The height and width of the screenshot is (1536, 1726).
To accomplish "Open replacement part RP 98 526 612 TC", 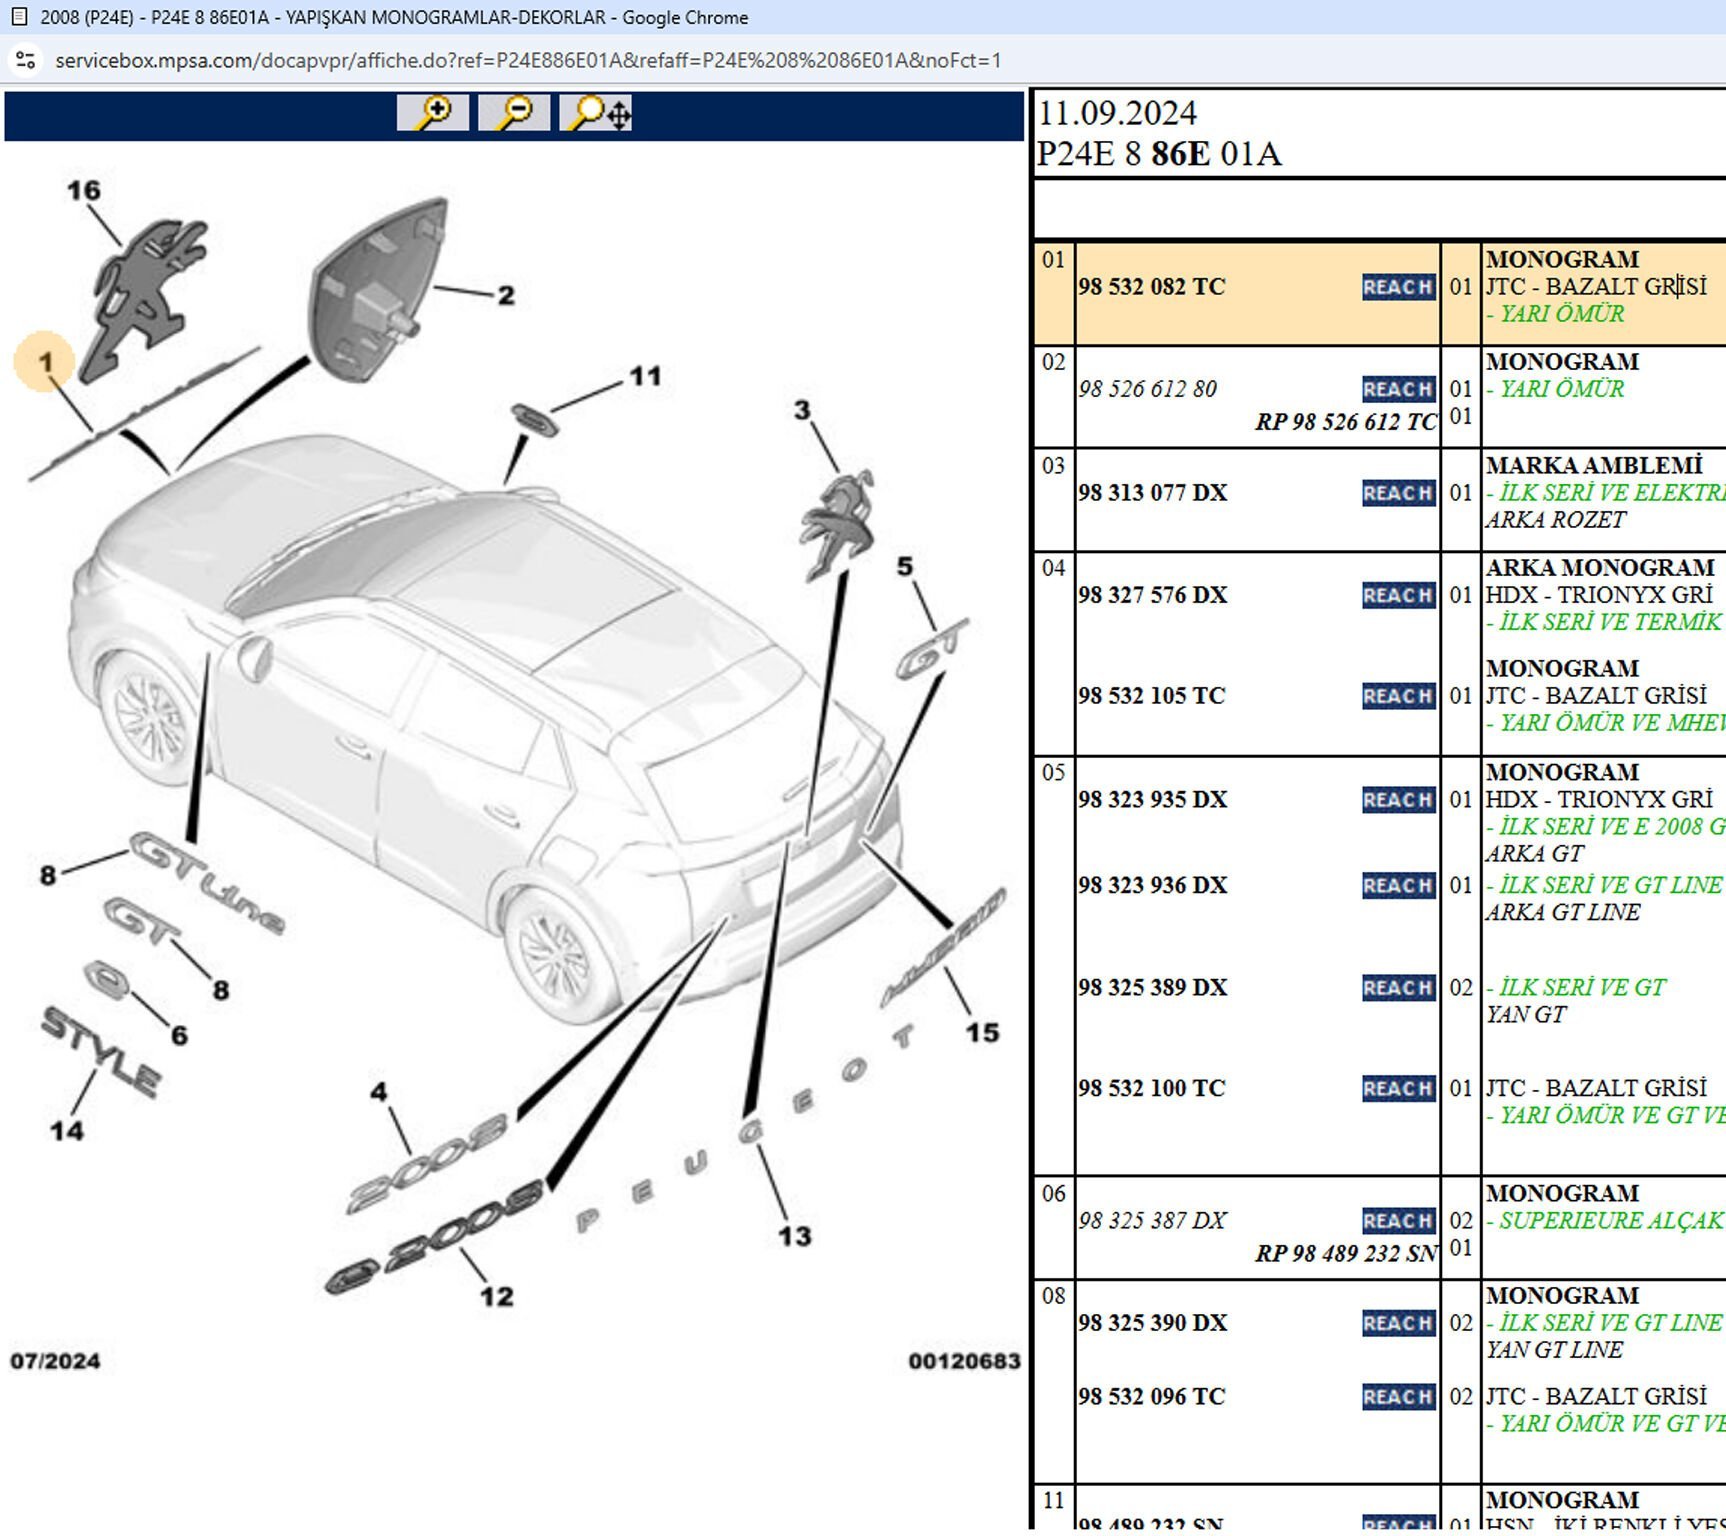I will [1345, 422].
